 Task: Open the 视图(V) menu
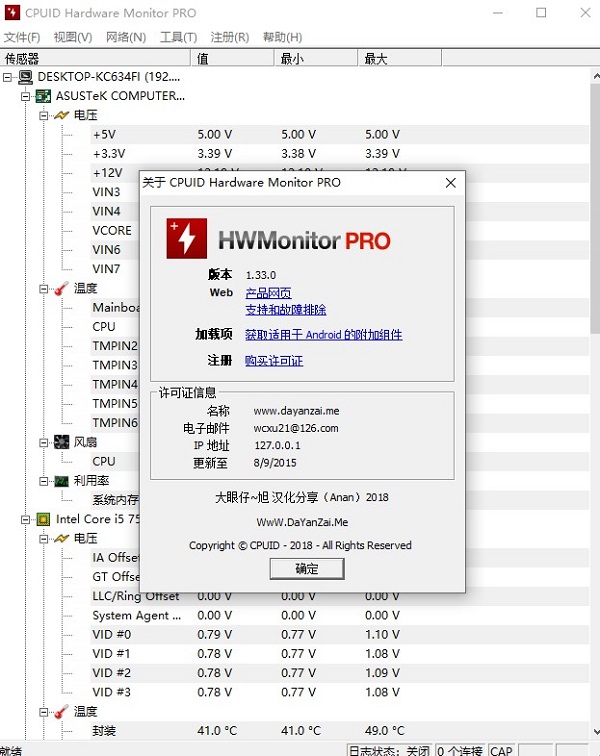(x=73, y=37)
